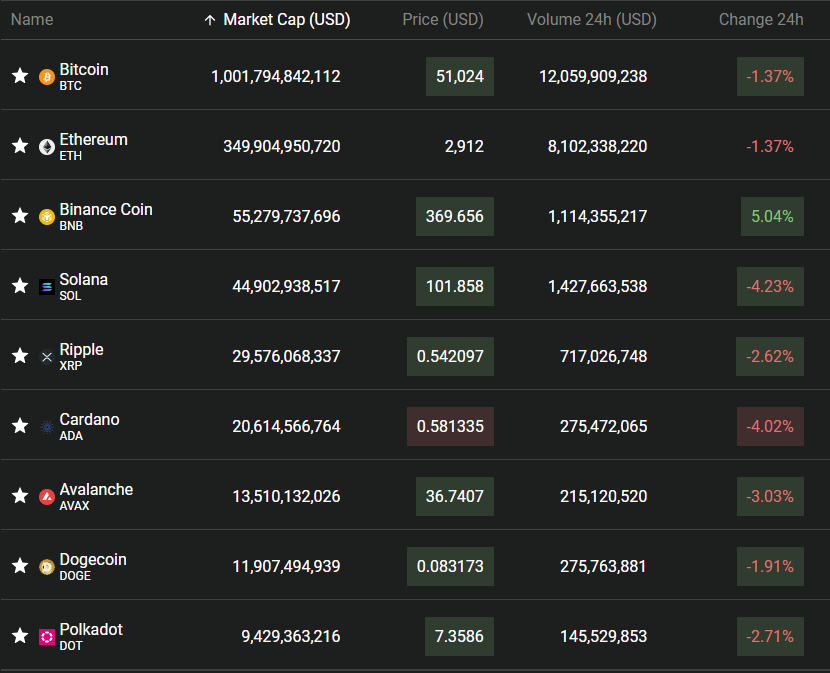Select Cardano market cap 20,614,566,764
This screenshot has height=673, width=830.
coord(286,426)
